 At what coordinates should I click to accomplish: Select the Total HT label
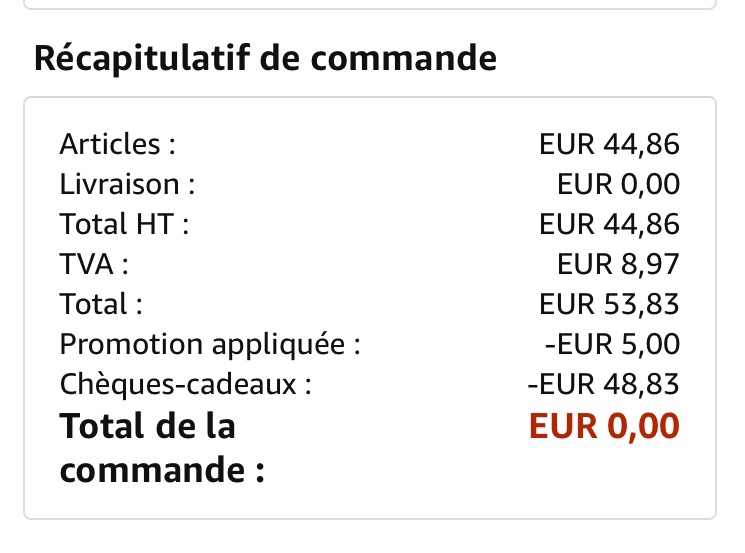124,224
